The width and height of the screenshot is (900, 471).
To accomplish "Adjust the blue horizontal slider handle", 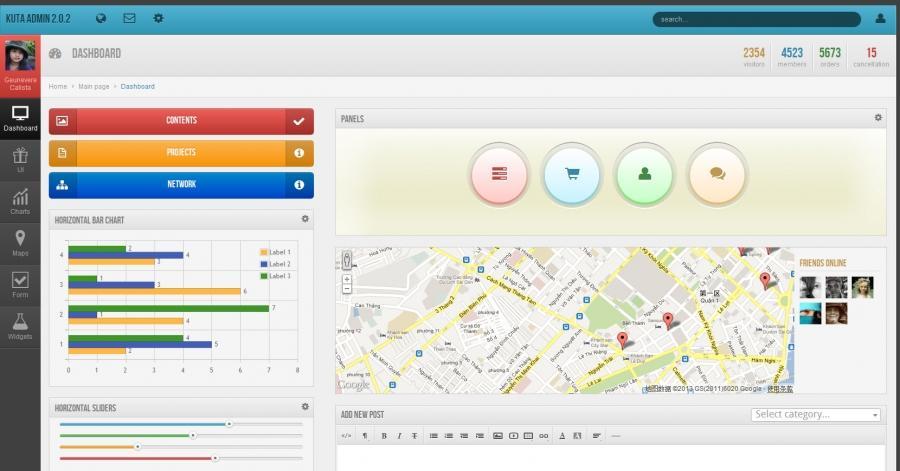I will pos(229,424).
